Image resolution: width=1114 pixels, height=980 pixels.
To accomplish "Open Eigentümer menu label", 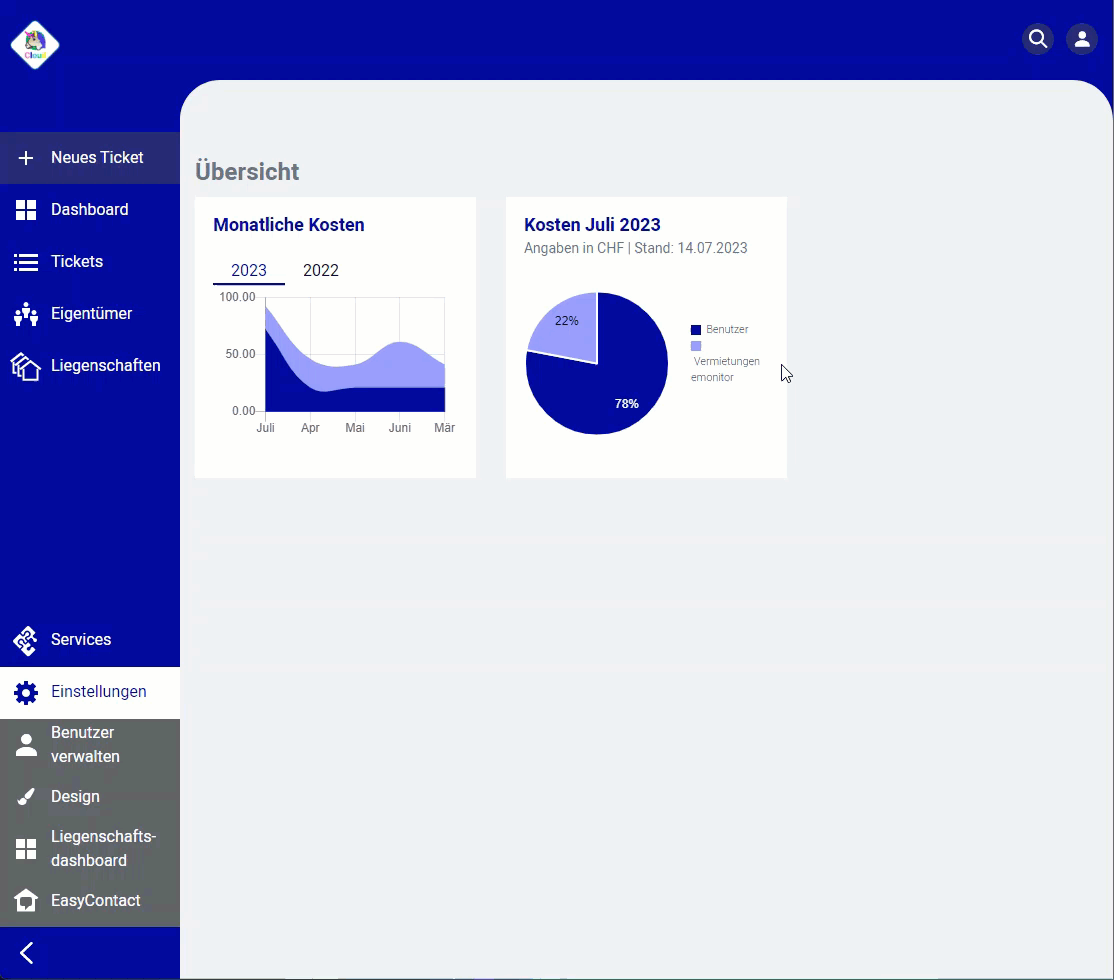I will 92,313.
